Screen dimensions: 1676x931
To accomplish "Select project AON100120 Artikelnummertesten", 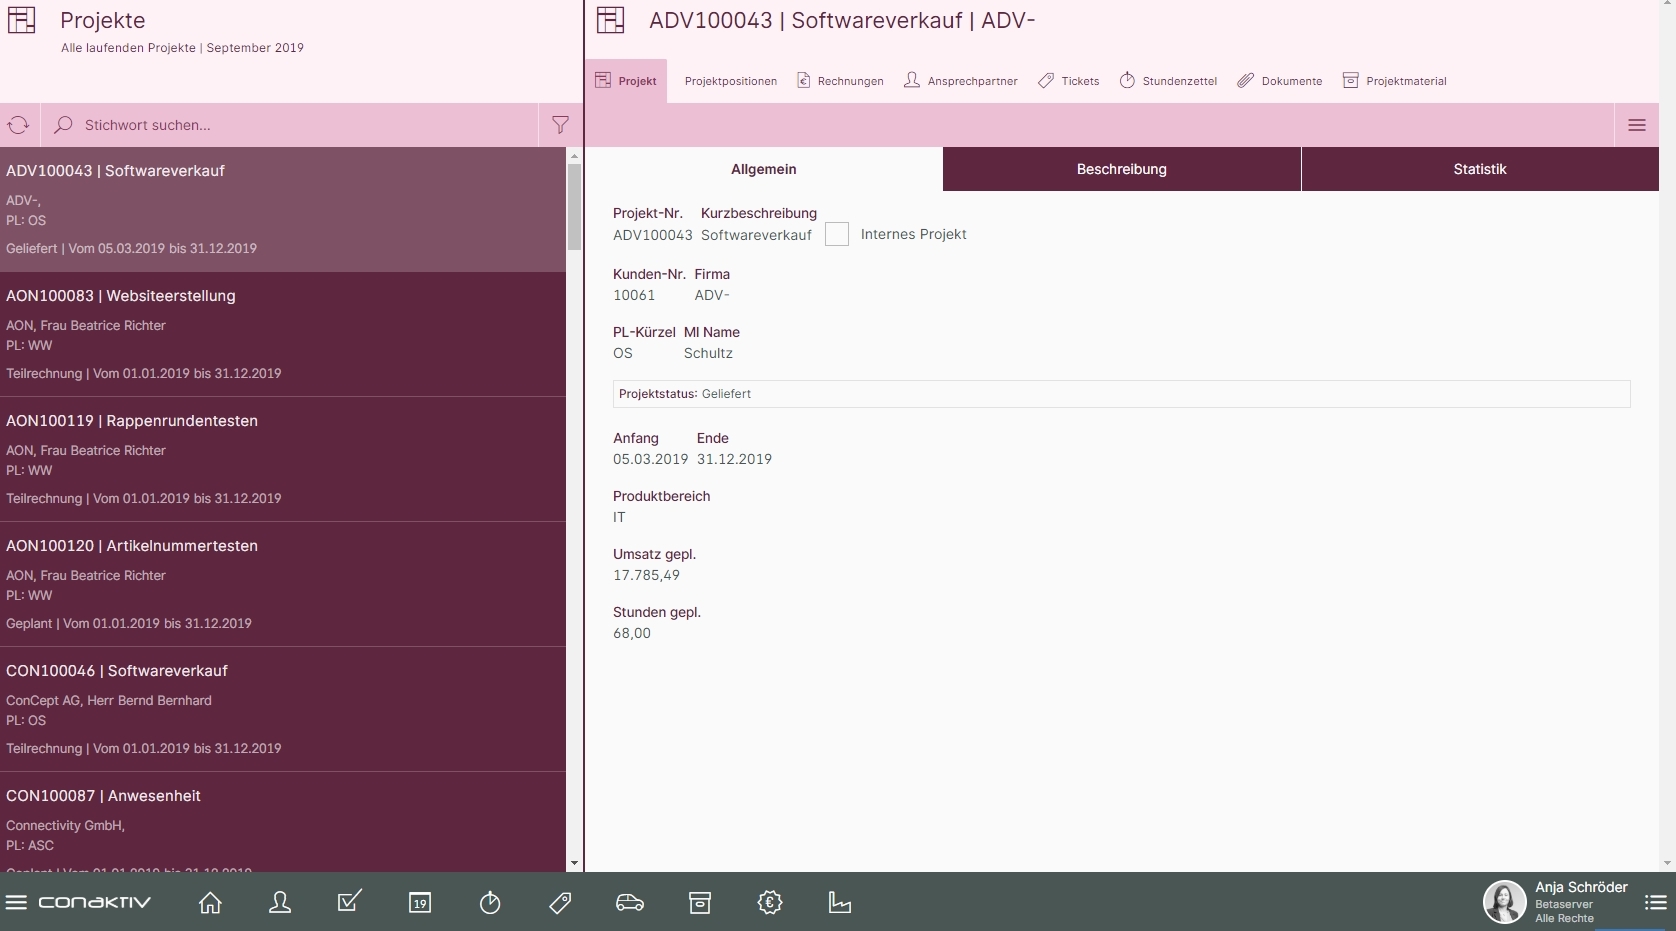I will click(283, 584).
